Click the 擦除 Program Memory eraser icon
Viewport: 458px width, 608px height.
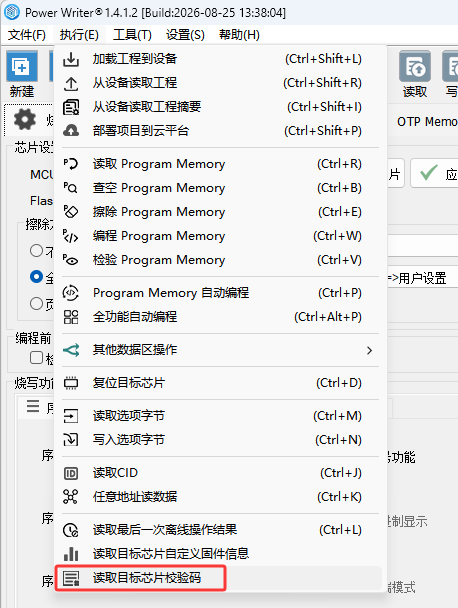coord(71,212)
